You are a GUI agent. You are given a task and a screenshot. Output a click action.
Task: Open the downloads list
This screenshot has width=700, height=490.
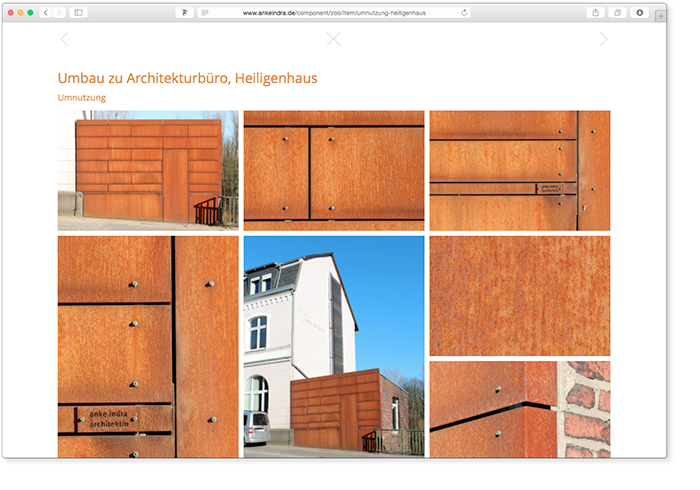[x=640, y=13]
